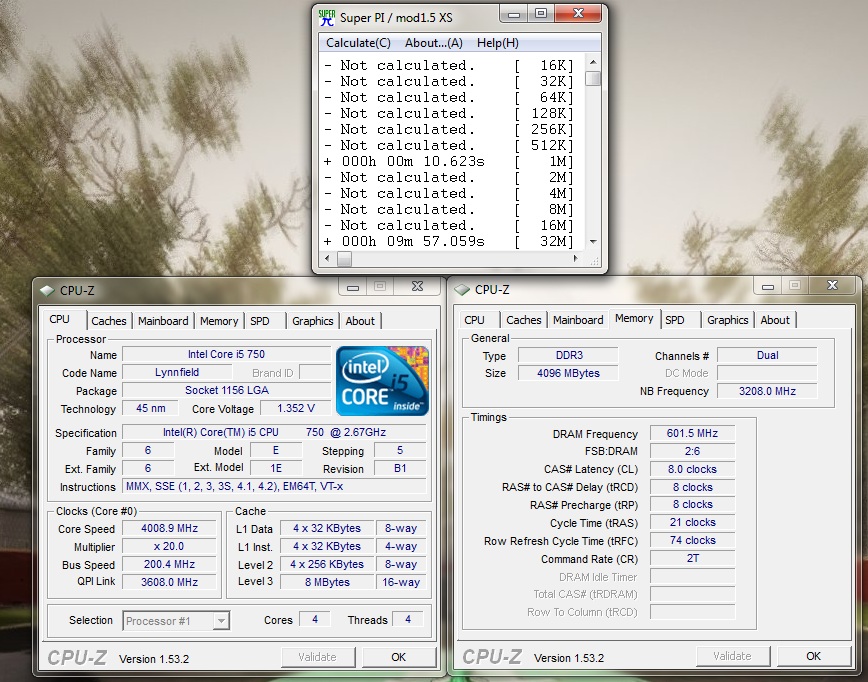
Task: Click Validate in the right CPU-Z window
Action: [732, 656]
